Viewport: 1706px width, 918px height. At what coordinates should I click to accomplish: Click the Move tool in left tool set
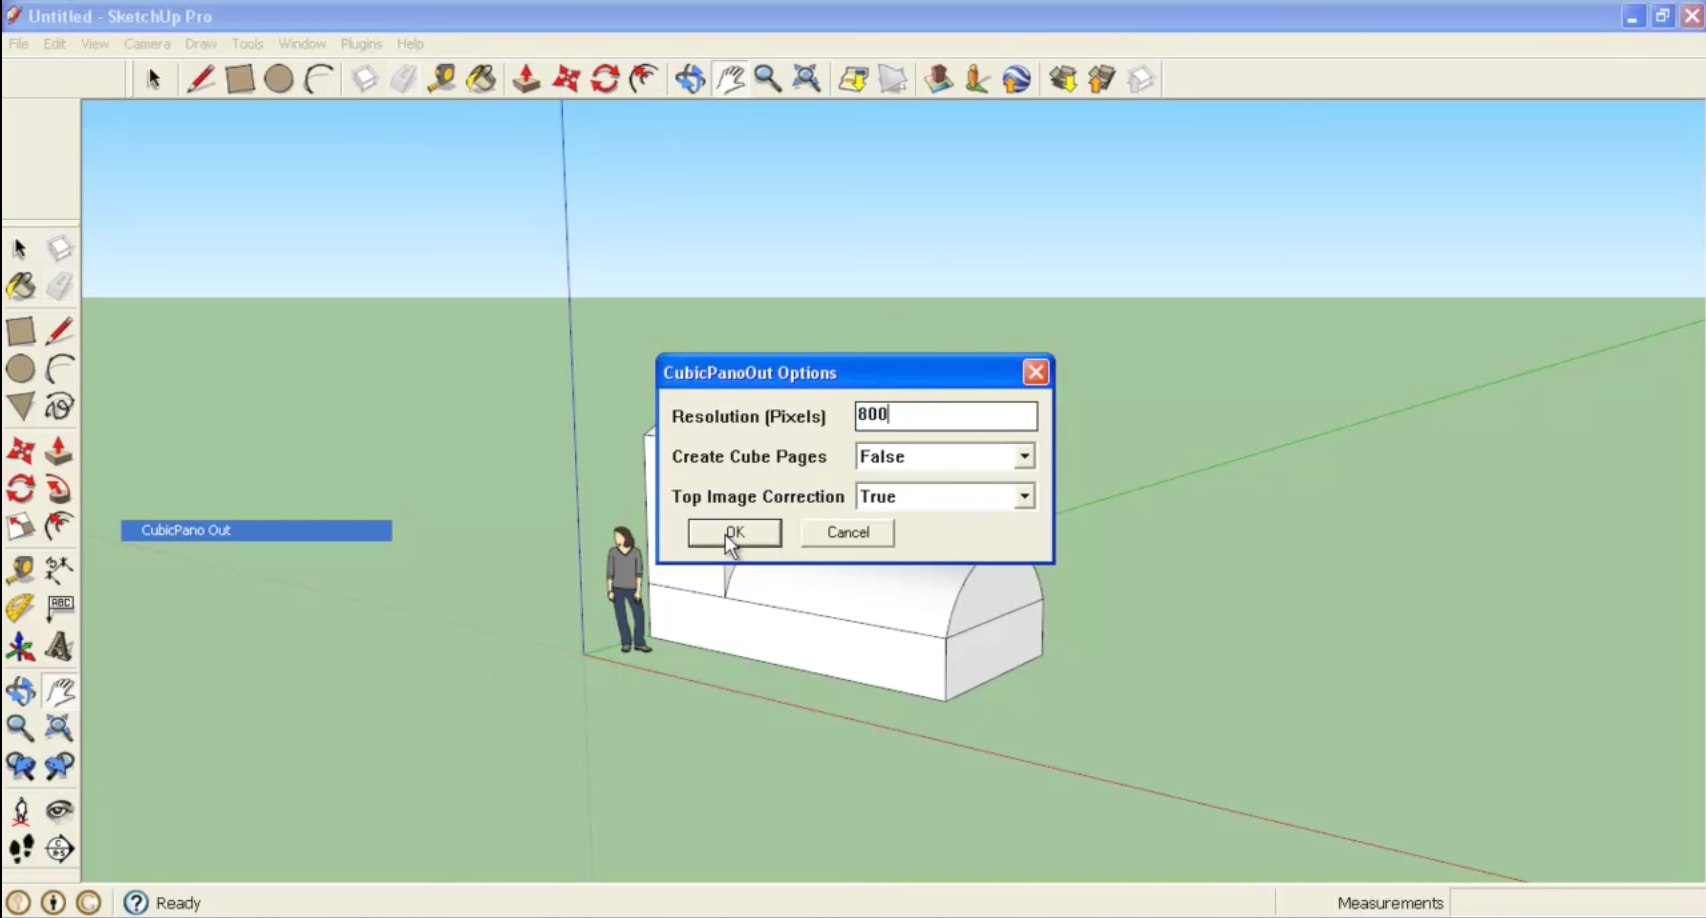20,451
